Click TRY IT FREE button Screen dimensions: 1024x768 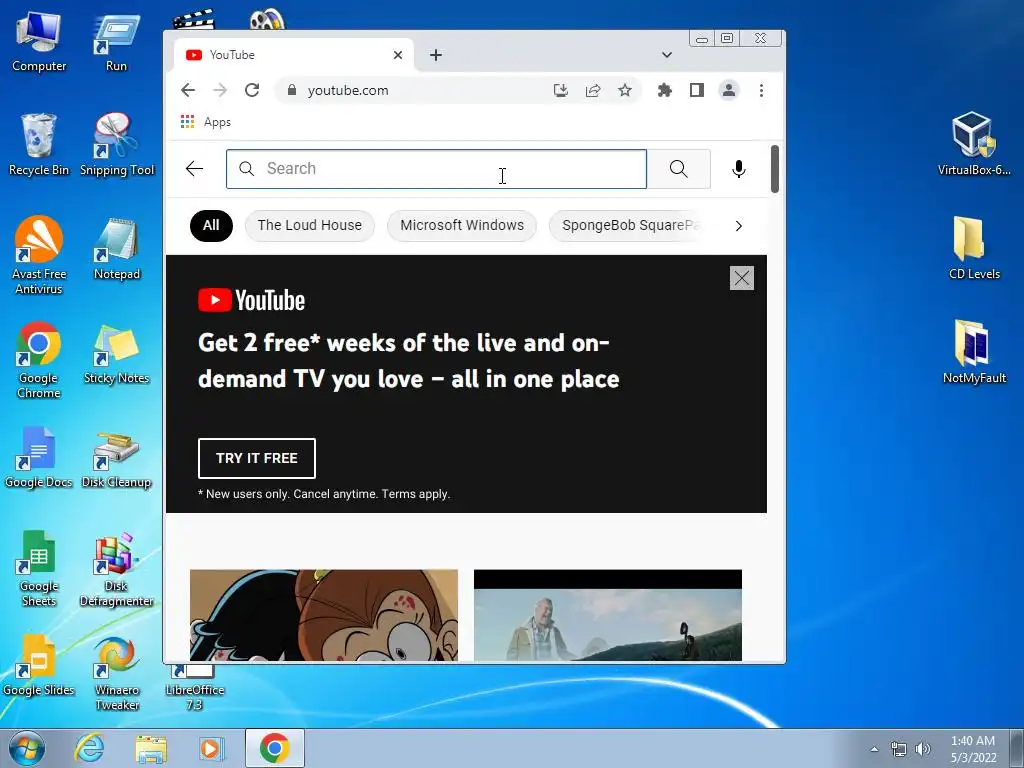tap(257, 458)
